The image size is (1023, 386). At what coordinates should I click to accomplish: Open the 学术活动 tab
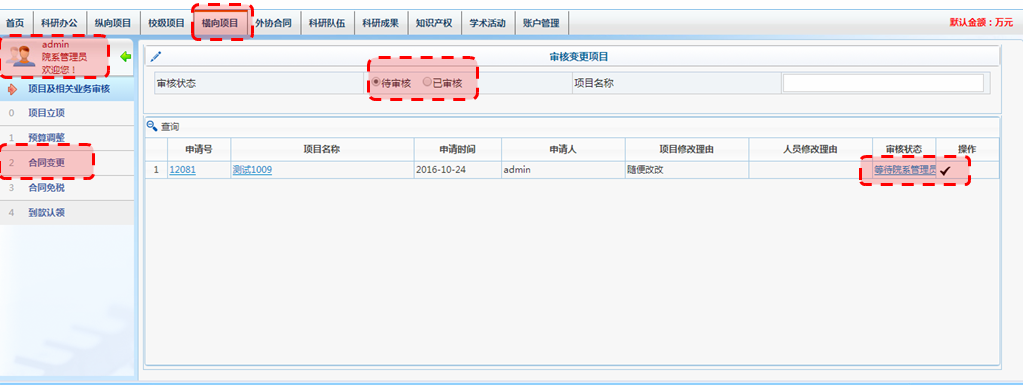tap(487, 23)
